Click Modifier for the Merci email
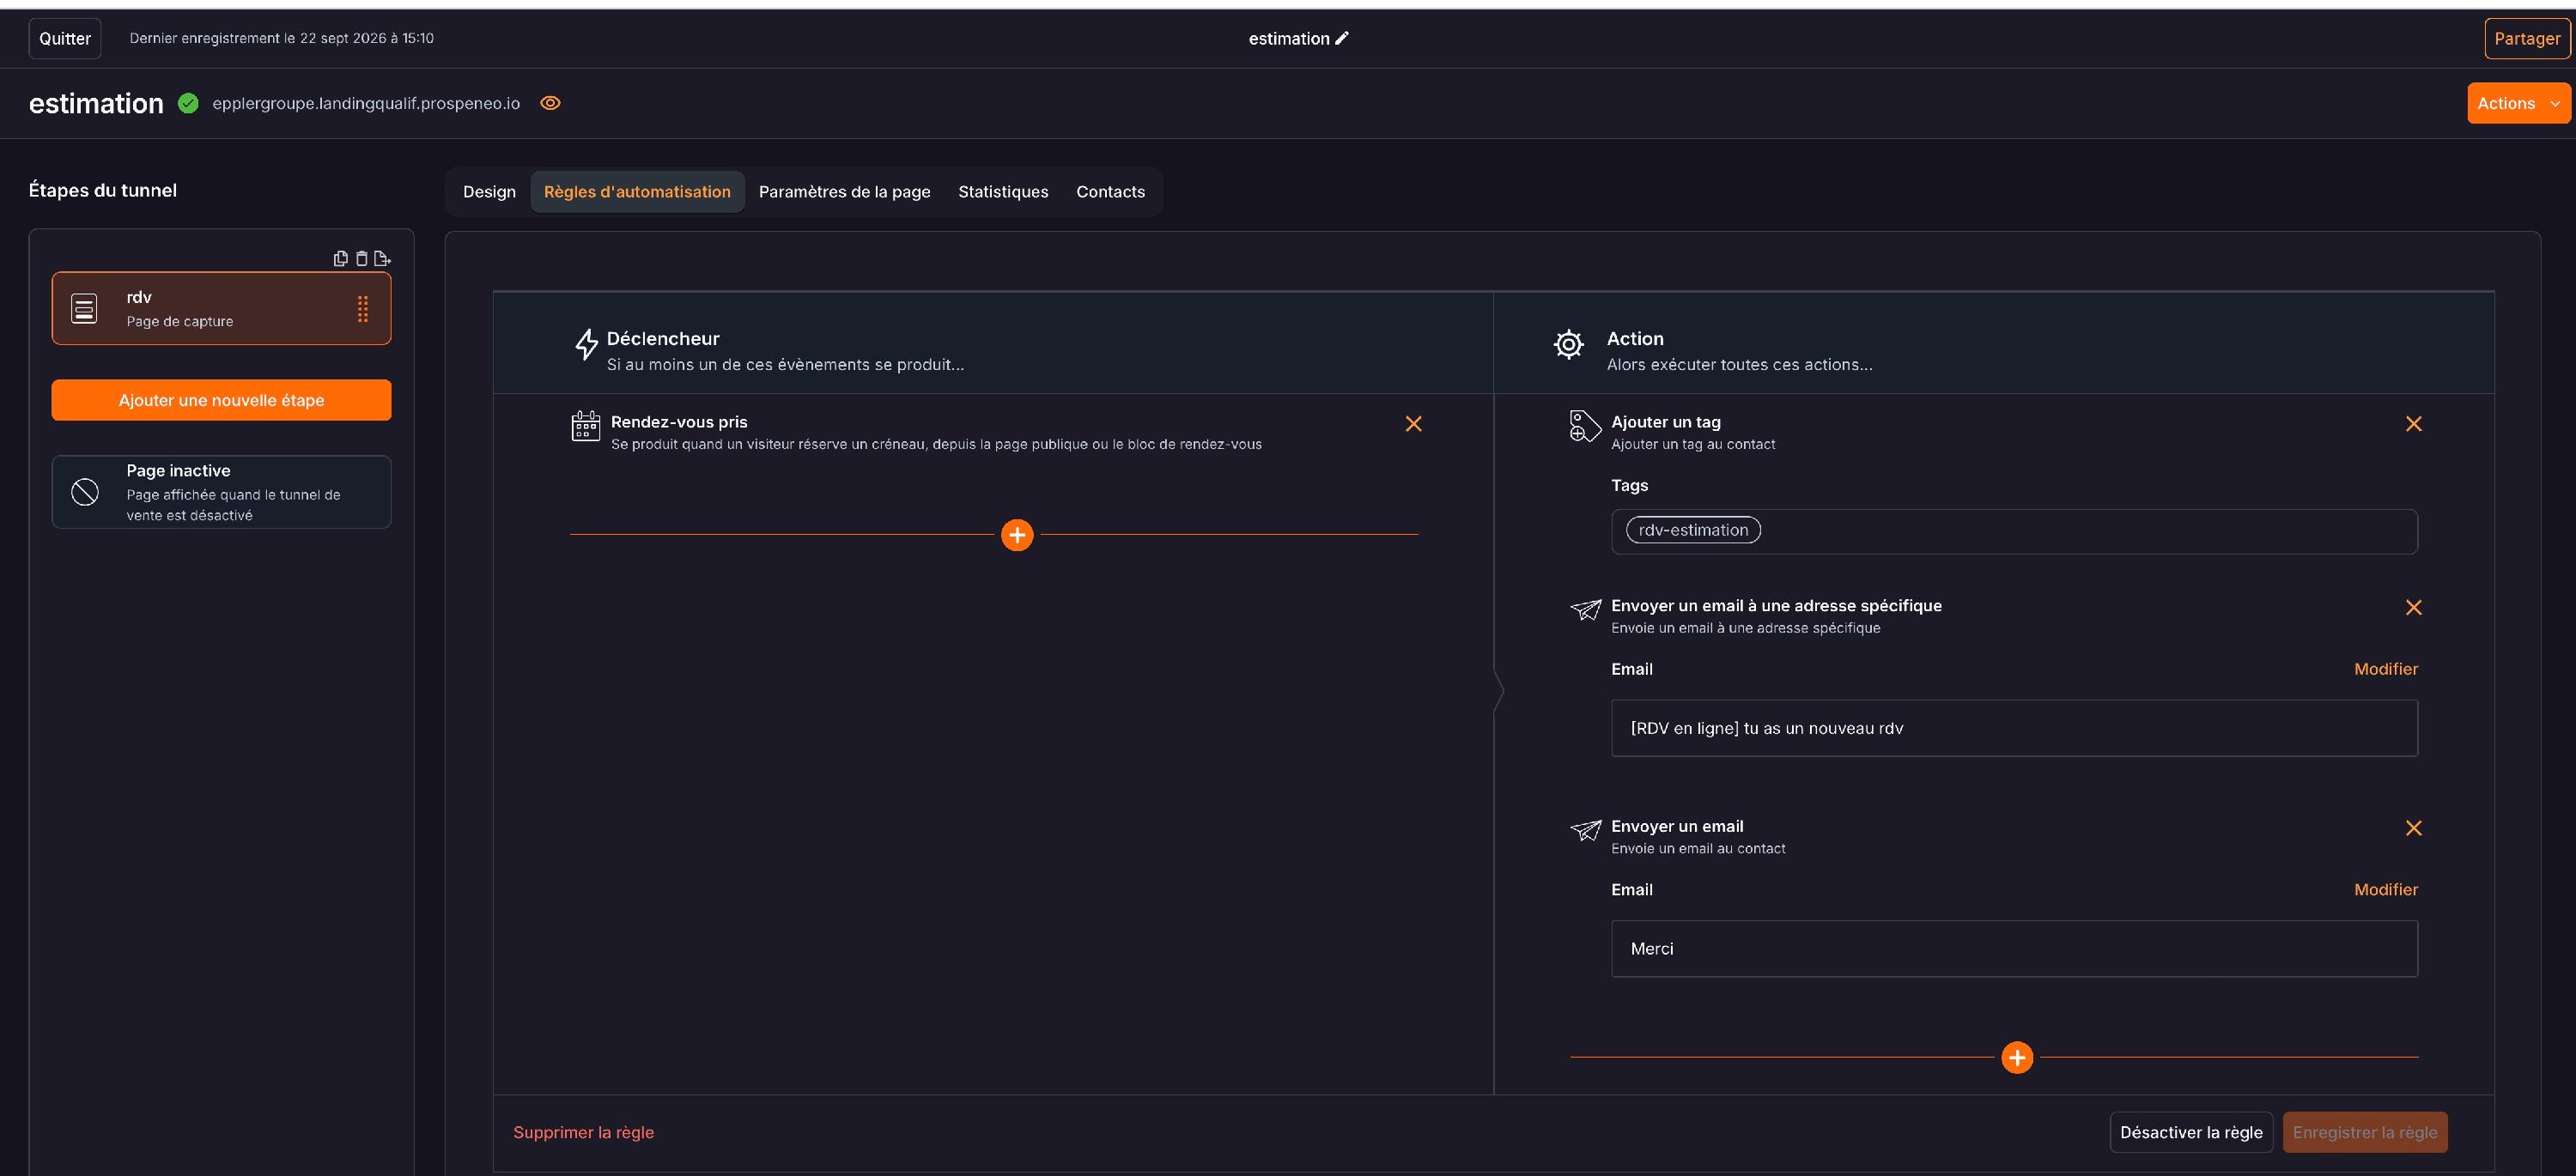 pos(2385,889)
